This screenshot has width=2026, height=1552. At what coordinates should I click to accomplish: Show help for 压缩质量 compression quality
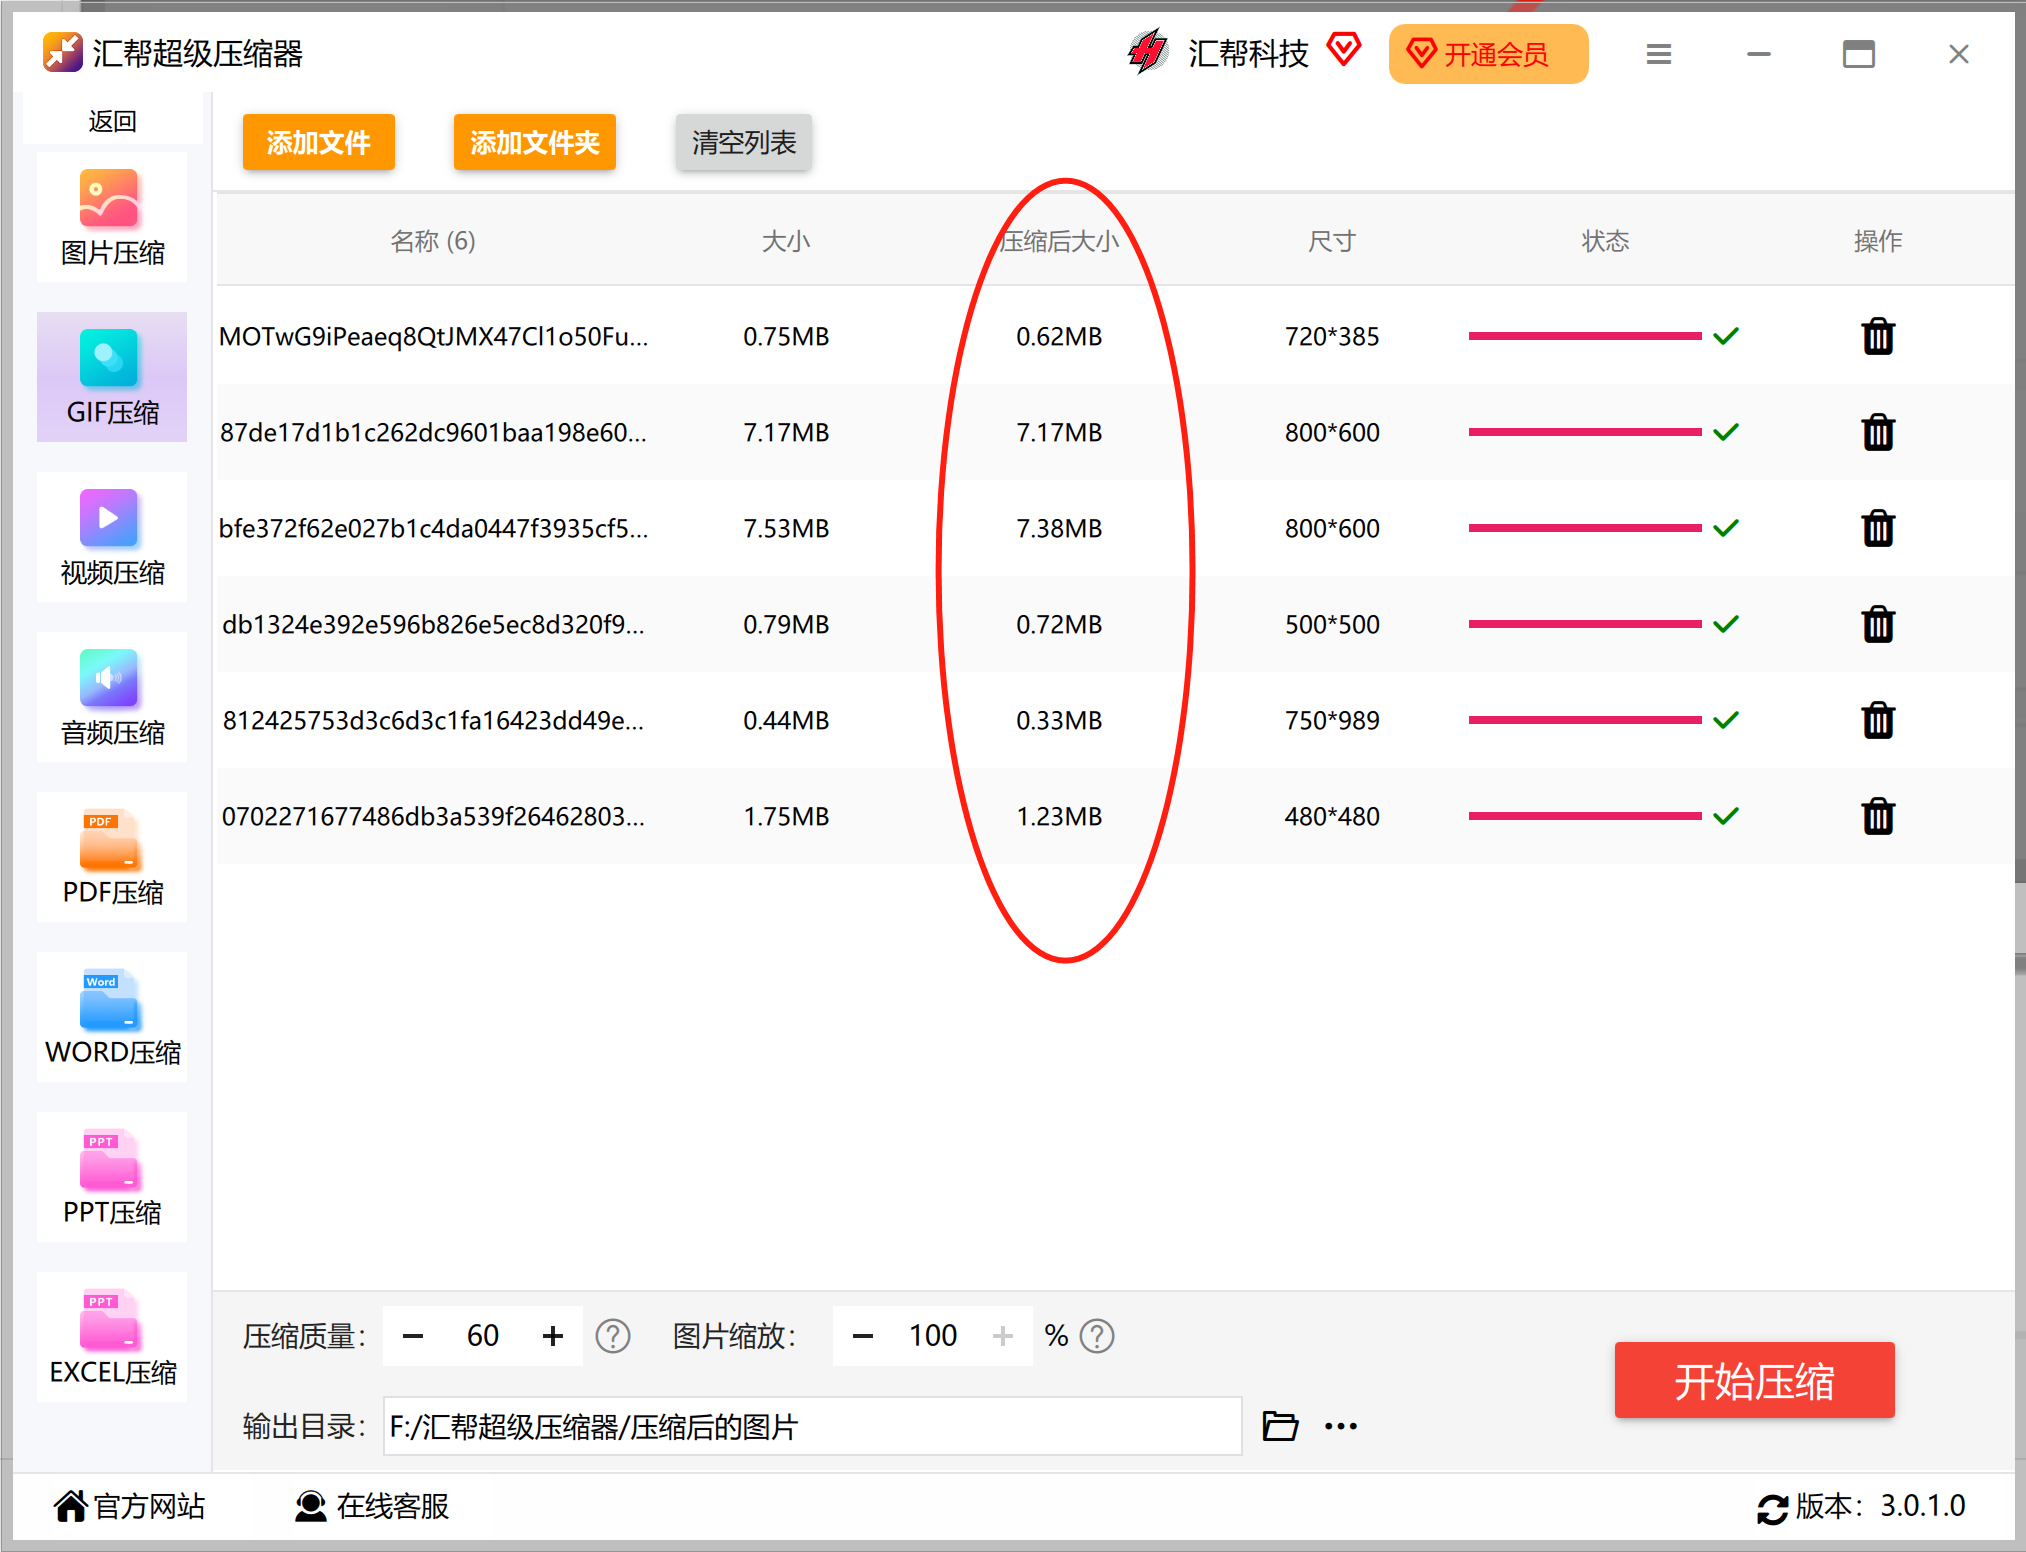pos(613,1336)
